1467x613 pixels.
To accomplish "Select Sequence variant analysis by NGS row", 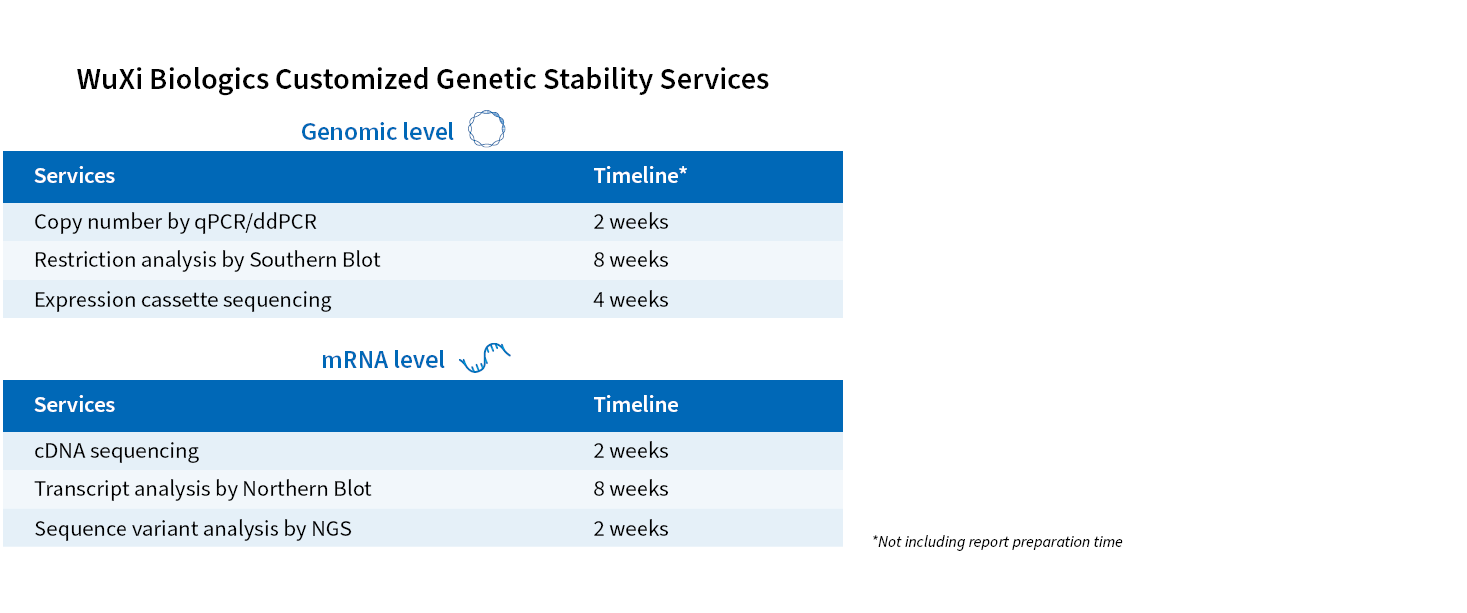I will [193, 529].
